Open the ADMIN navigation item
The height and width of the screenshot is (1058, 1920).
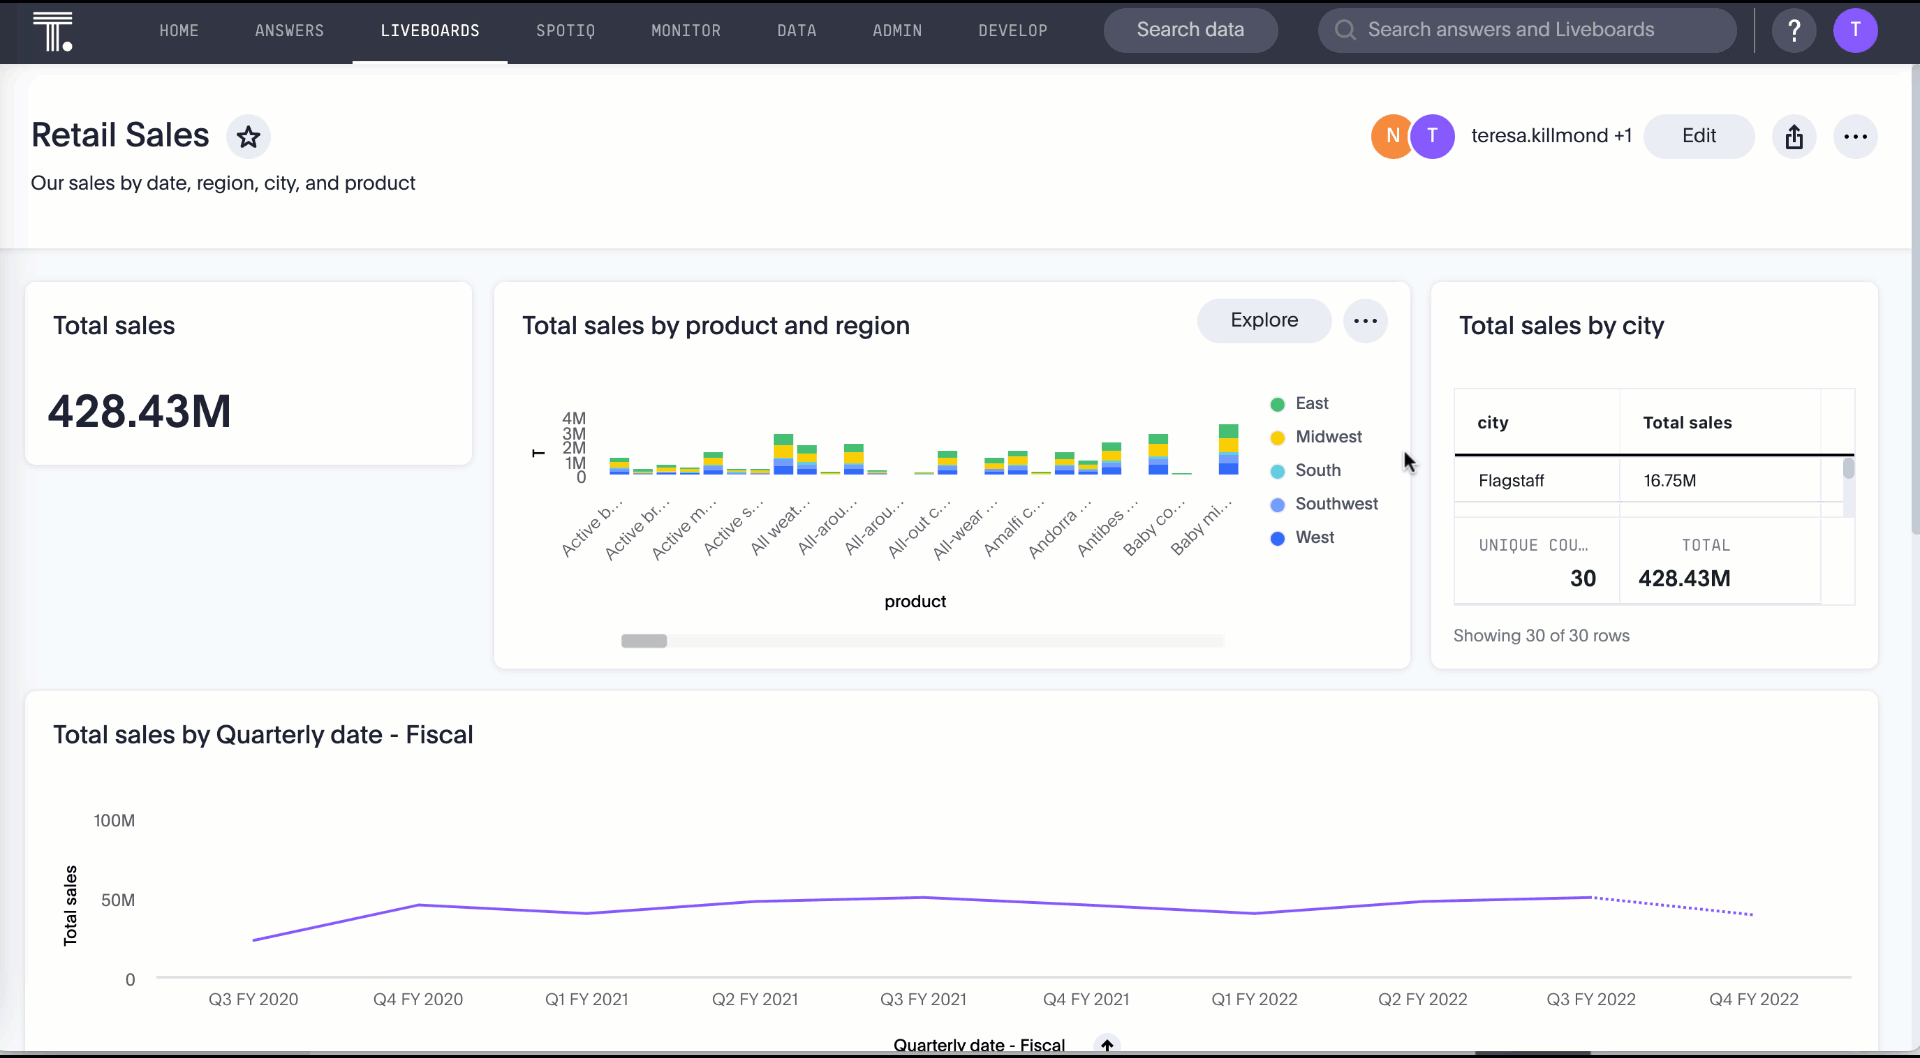click(897, 30)
